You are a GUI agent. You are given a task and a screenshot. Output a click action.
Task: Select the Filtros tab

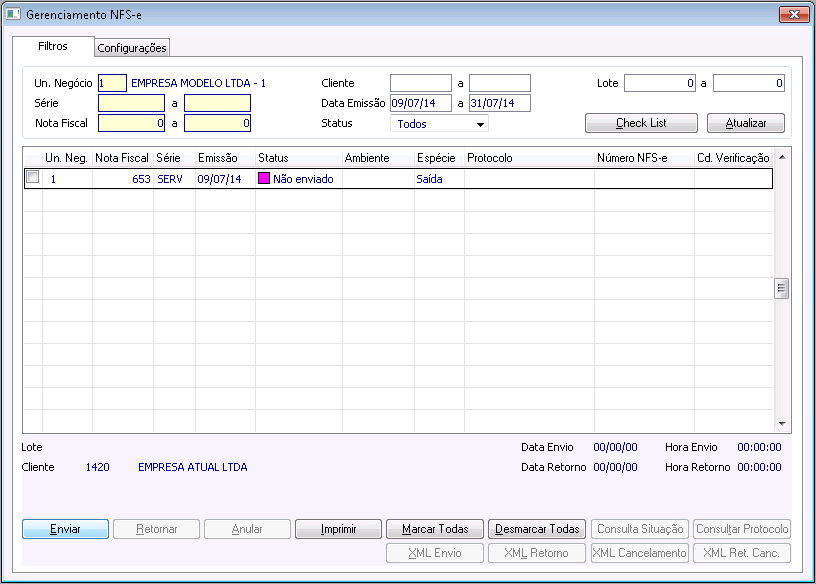point(53,46)
